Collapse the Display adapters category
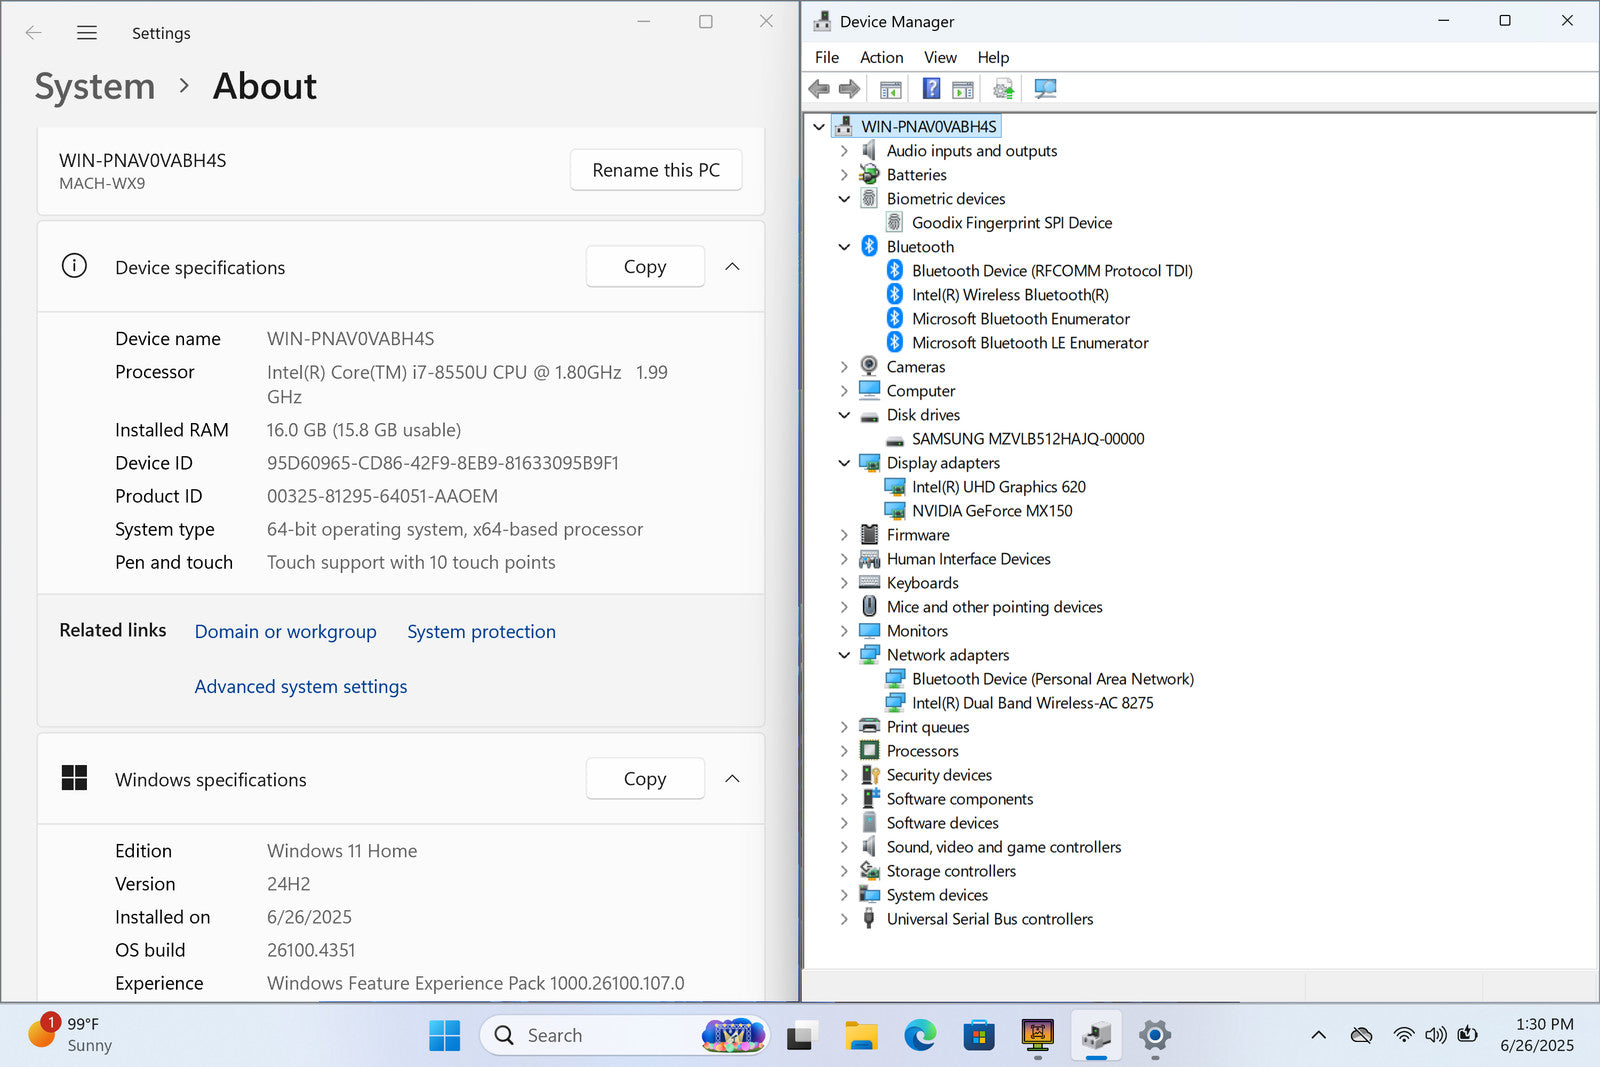Screen dimensions: 1600x1067 click(x=844, y=463)
